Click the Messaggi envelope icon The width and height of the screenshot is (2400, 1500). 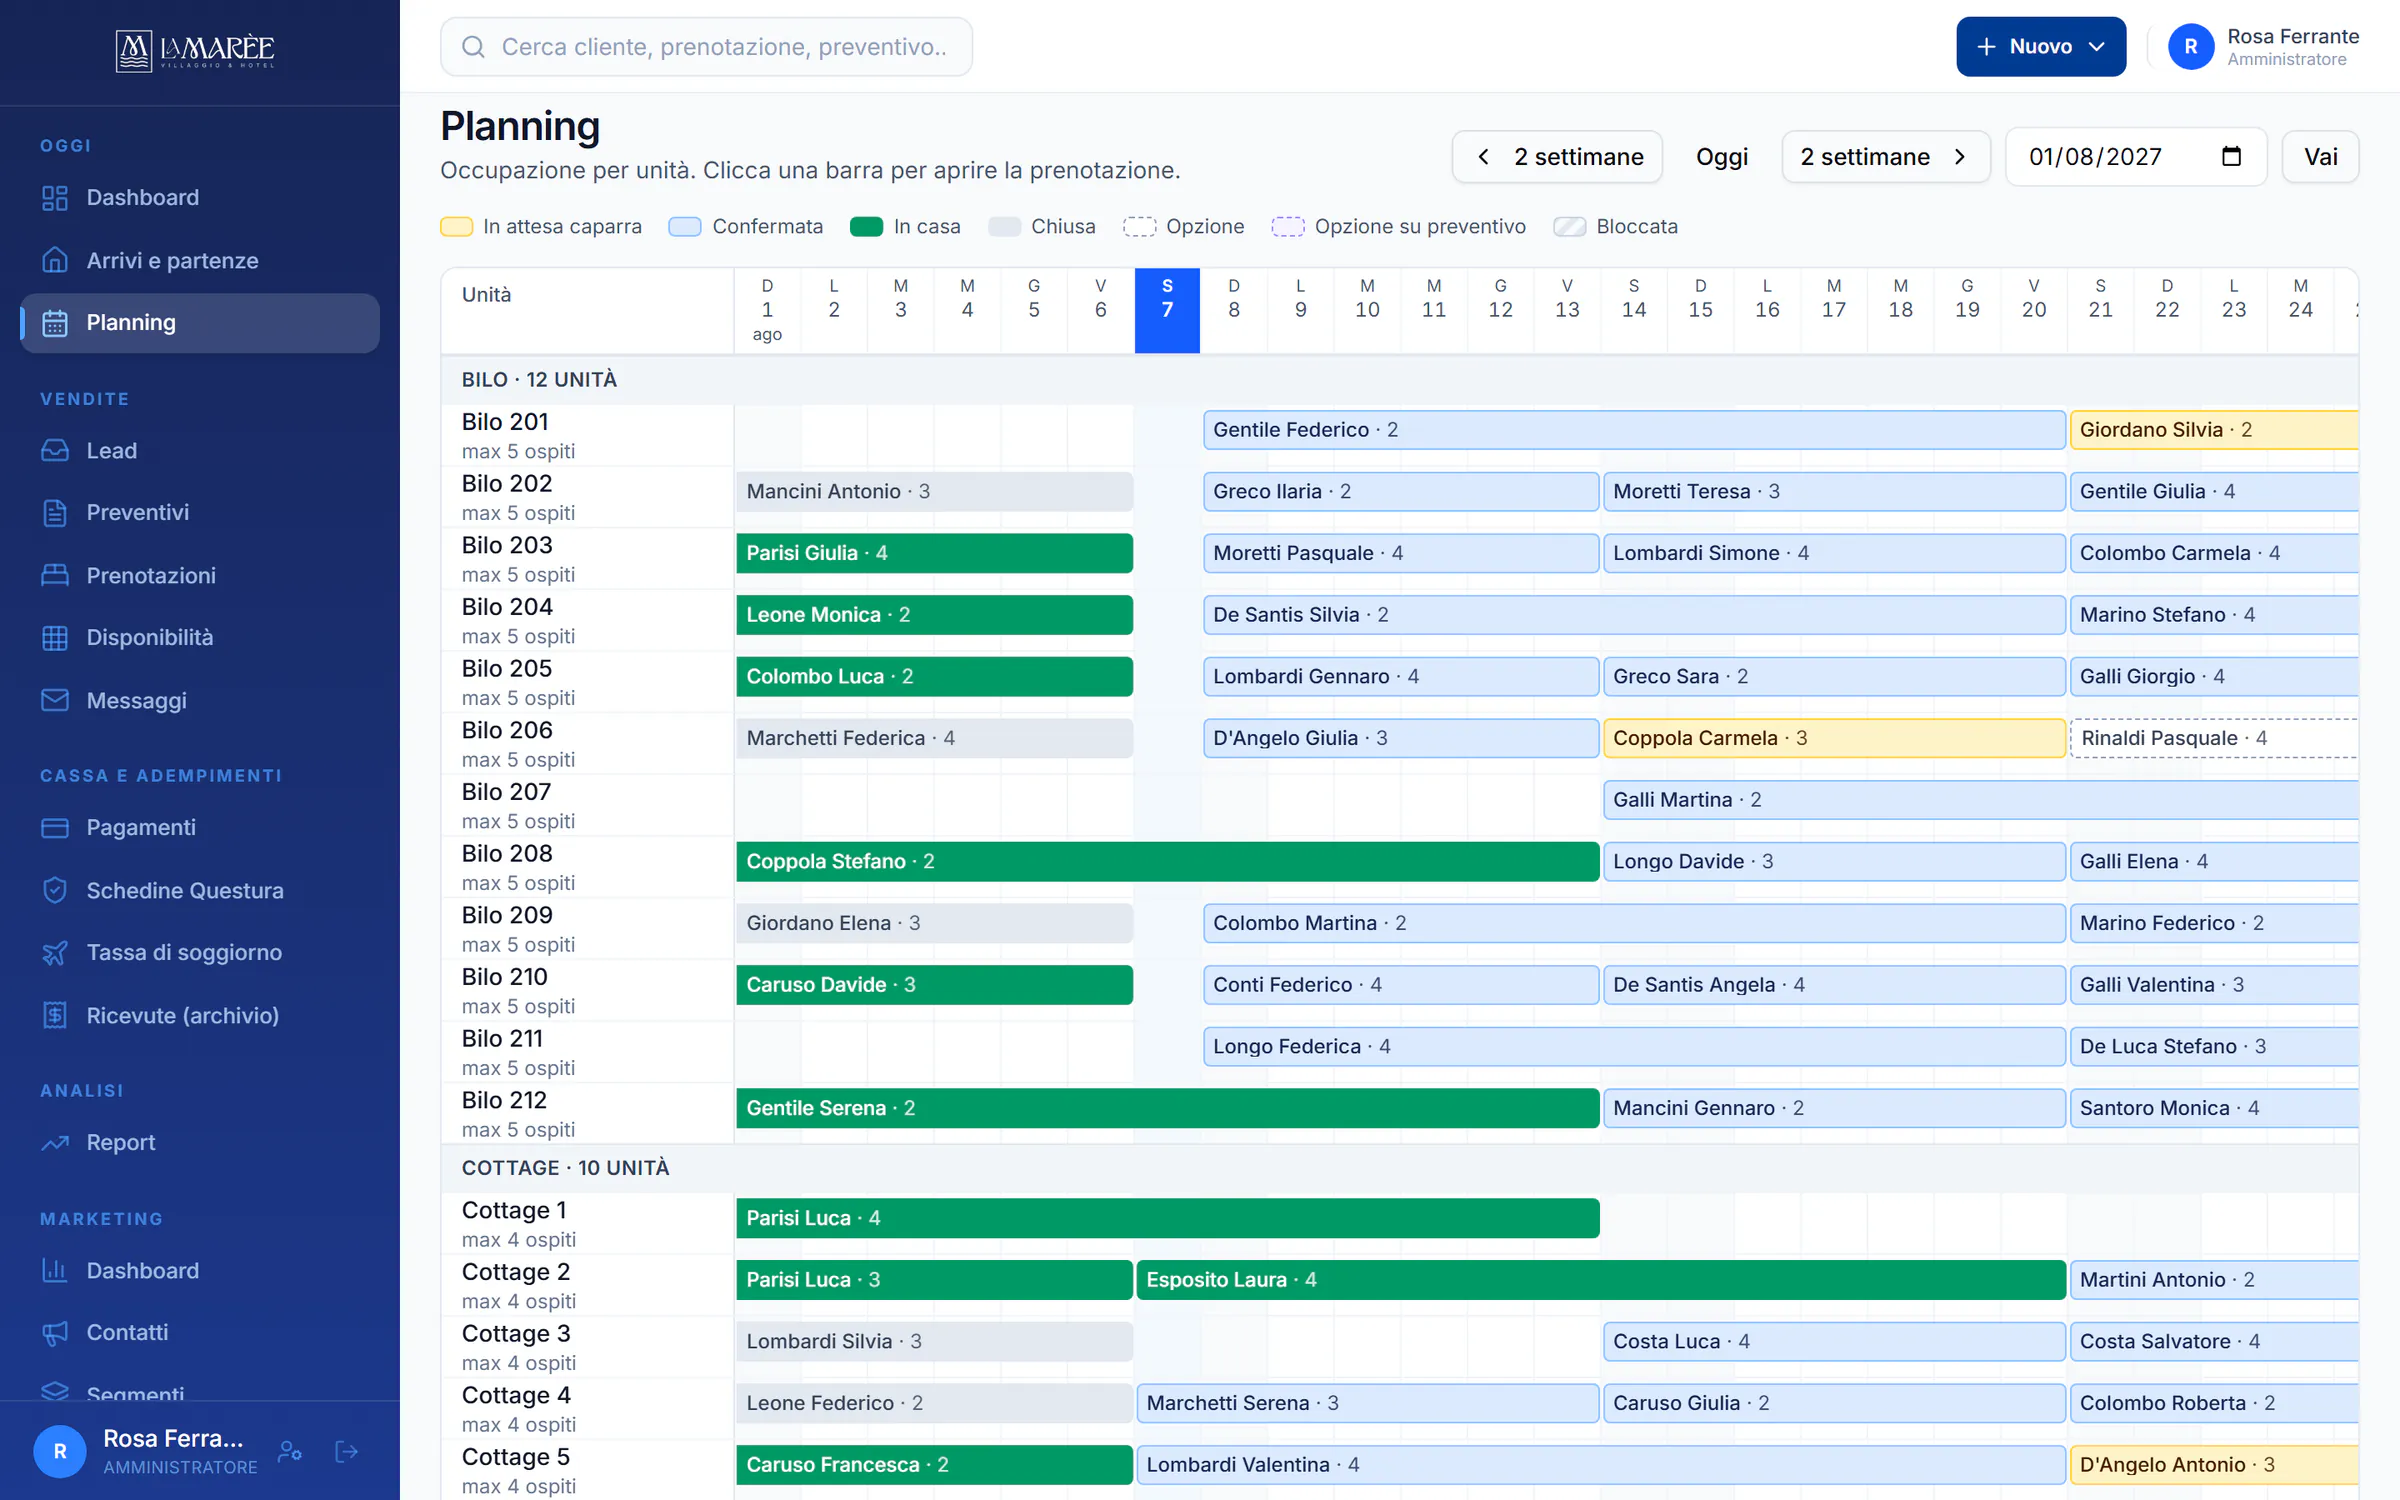coord(55,700)
